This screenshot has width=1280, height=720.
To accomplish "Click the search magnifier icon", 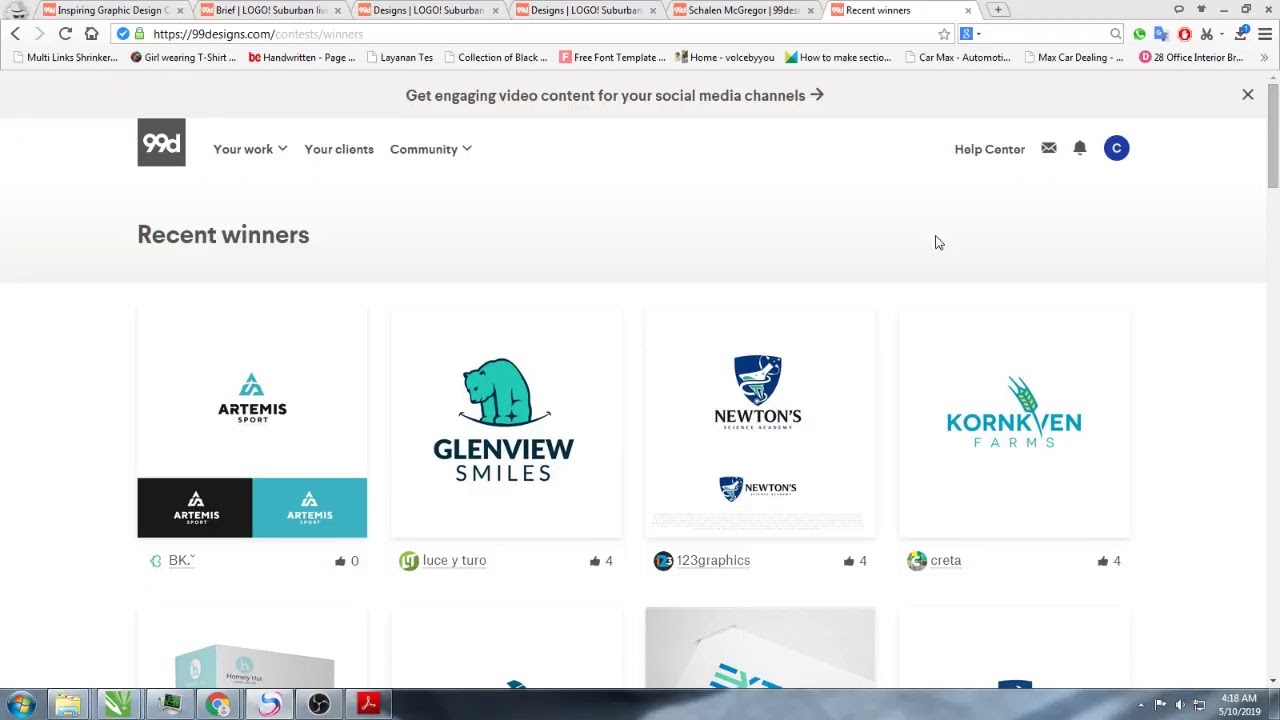I will [x=1115, y=34].
